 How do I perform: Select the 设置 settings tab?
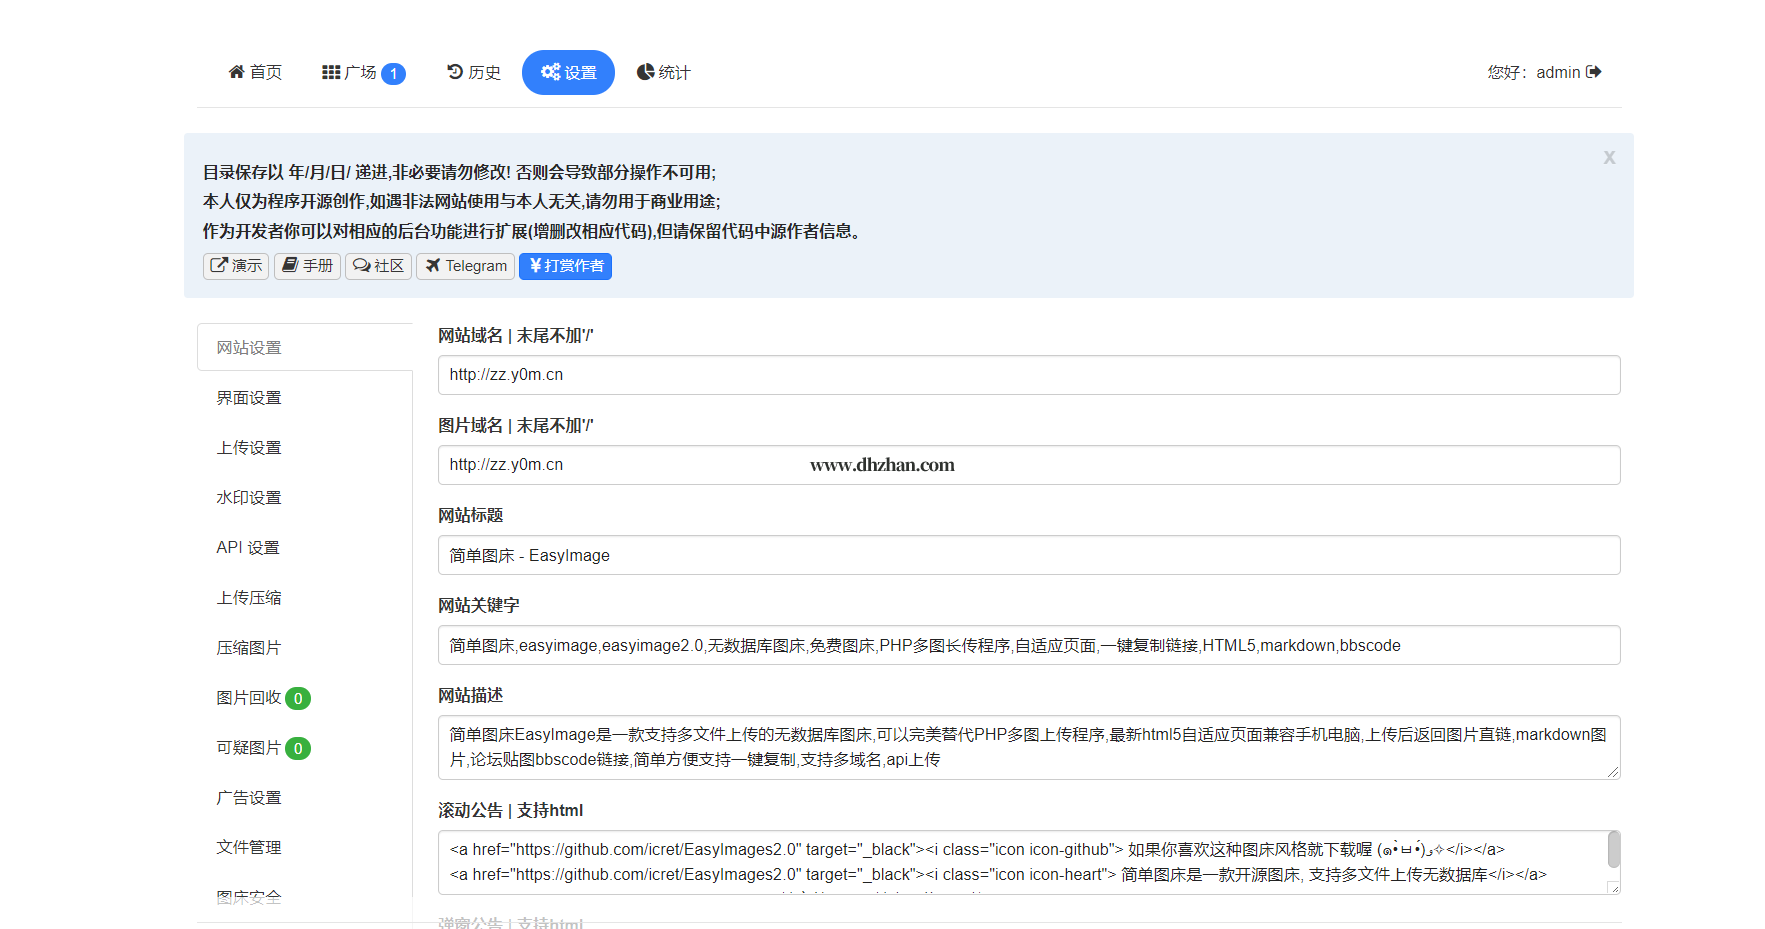[568, 73]
